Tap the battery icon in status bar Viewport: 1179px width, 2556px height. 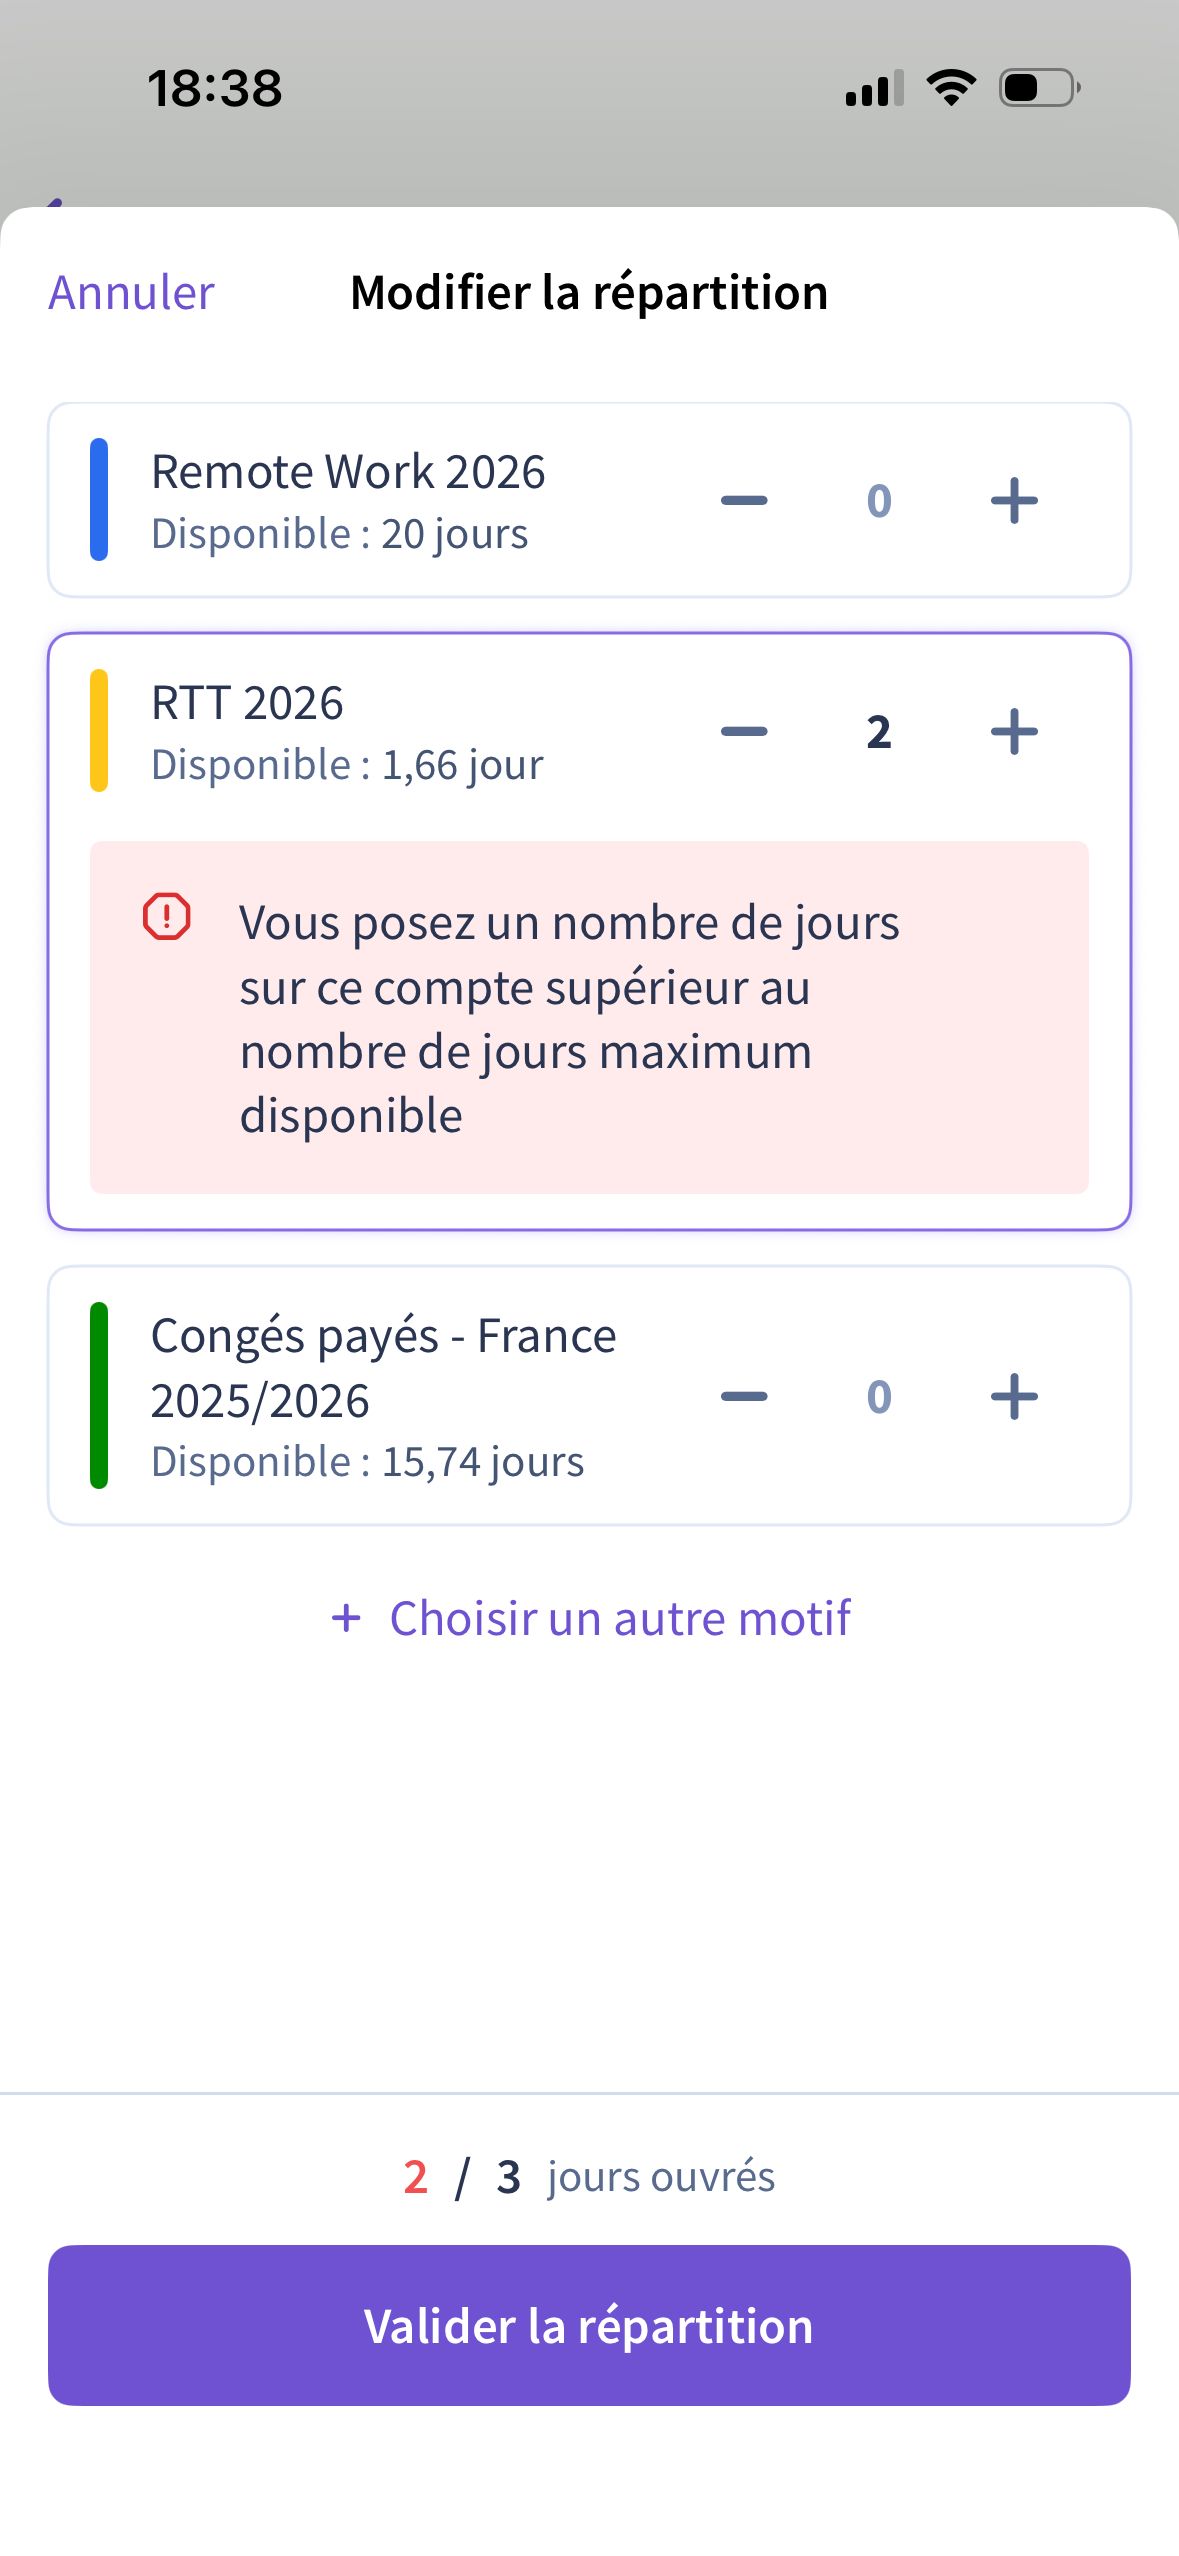point(1040,88)
